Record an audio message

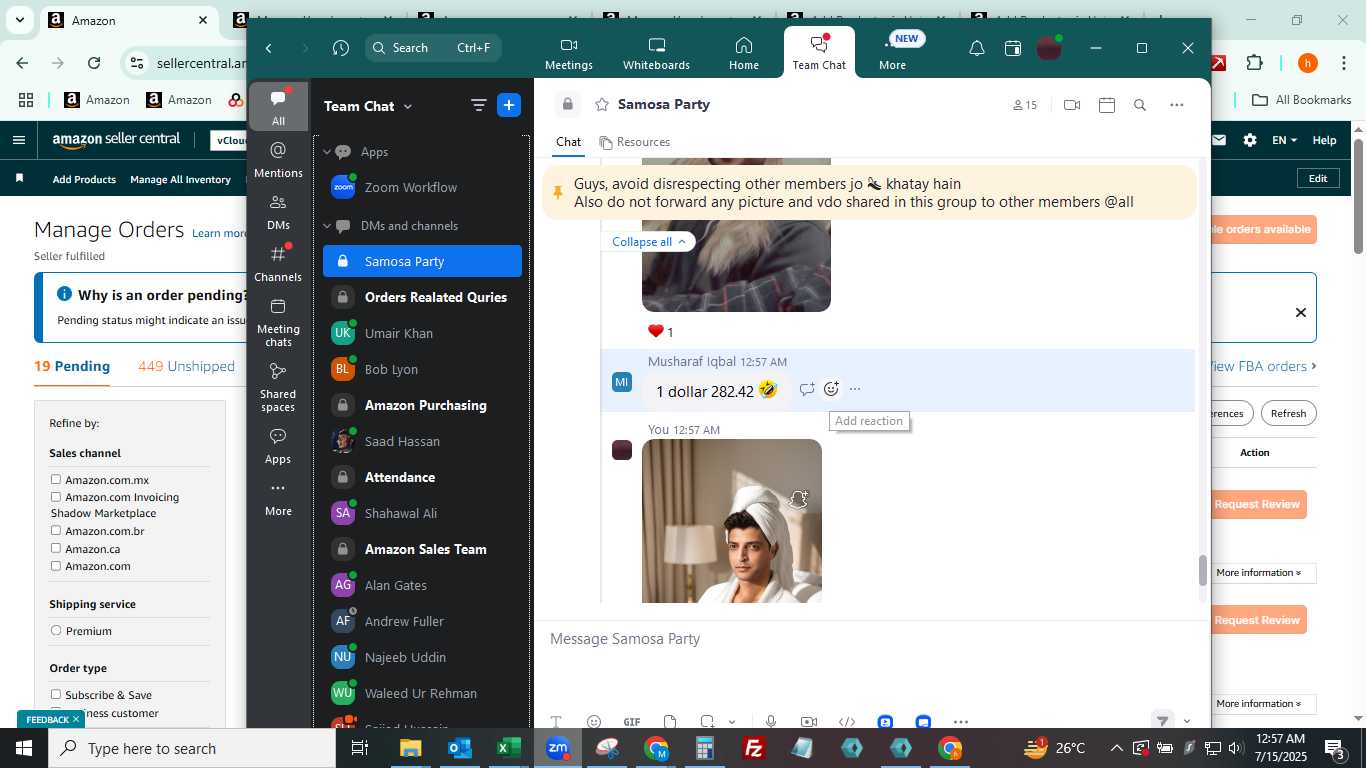[771, 722]
